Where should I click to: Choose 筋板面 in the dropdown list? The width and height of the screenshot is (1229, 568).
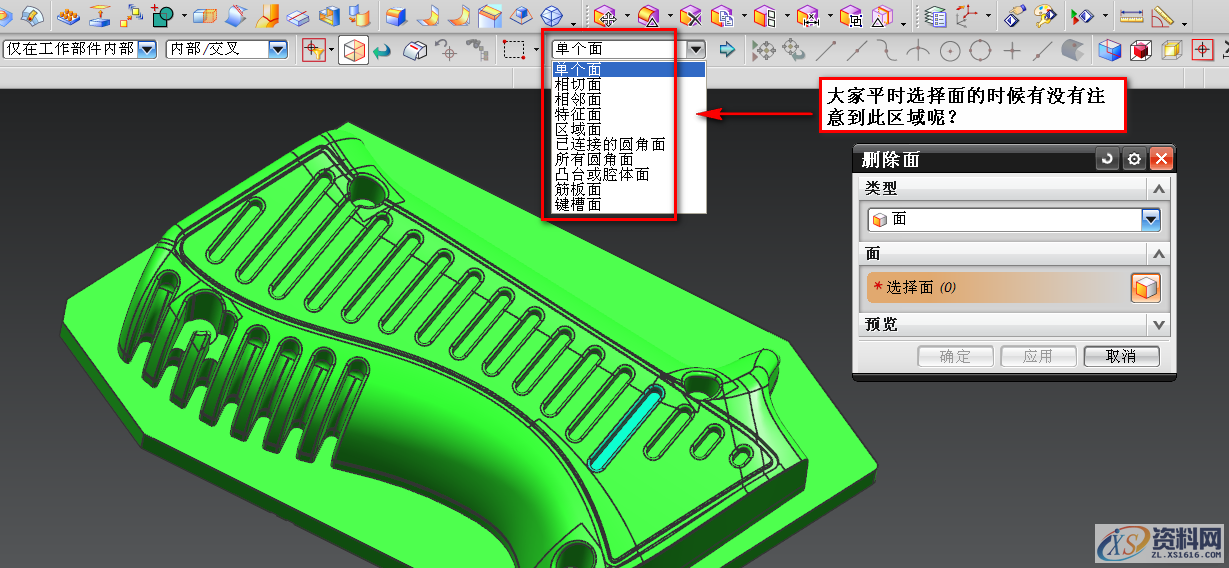578,190
